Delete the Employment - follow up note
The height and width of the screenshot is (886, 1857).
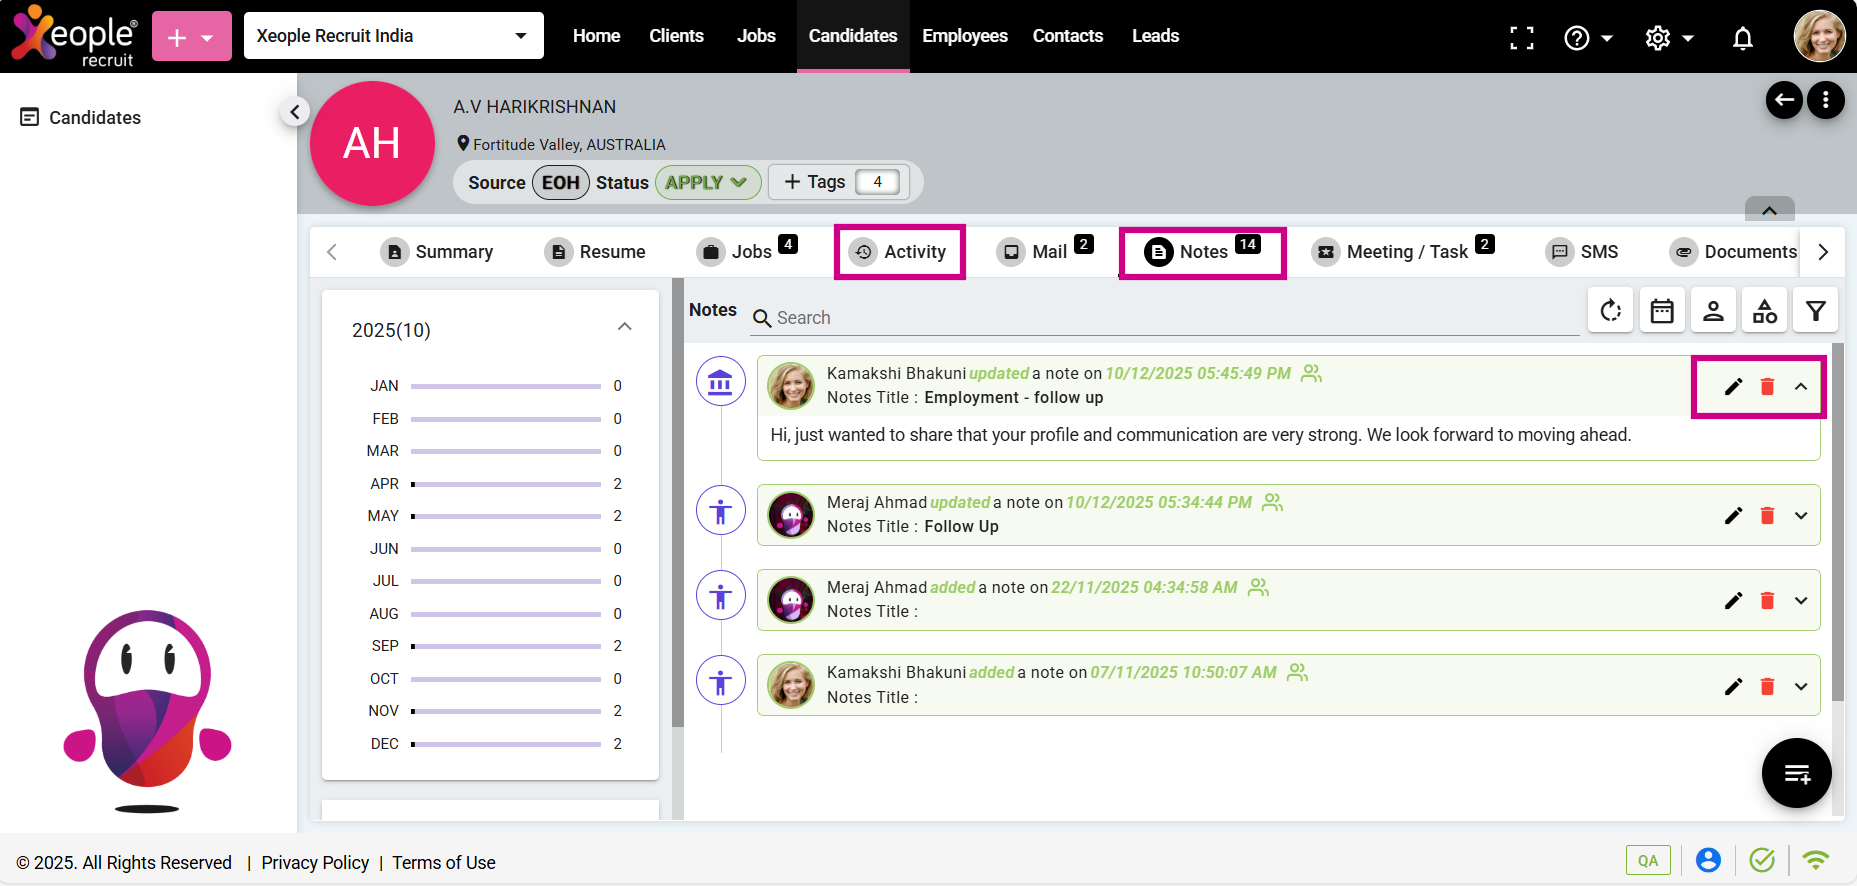pyautogui.click(x=1767, y=387)
